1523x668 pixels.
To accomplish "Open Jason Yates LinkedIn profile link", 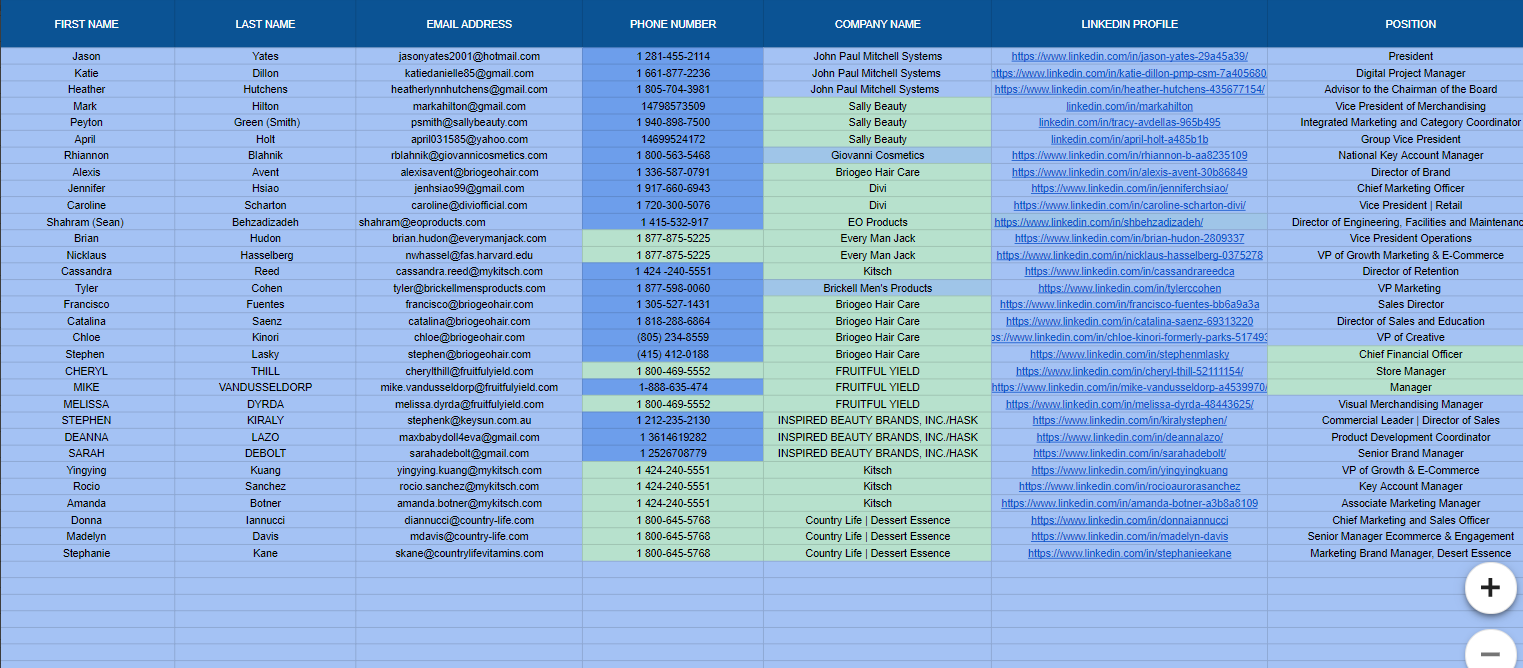I will pos(1130,57).
